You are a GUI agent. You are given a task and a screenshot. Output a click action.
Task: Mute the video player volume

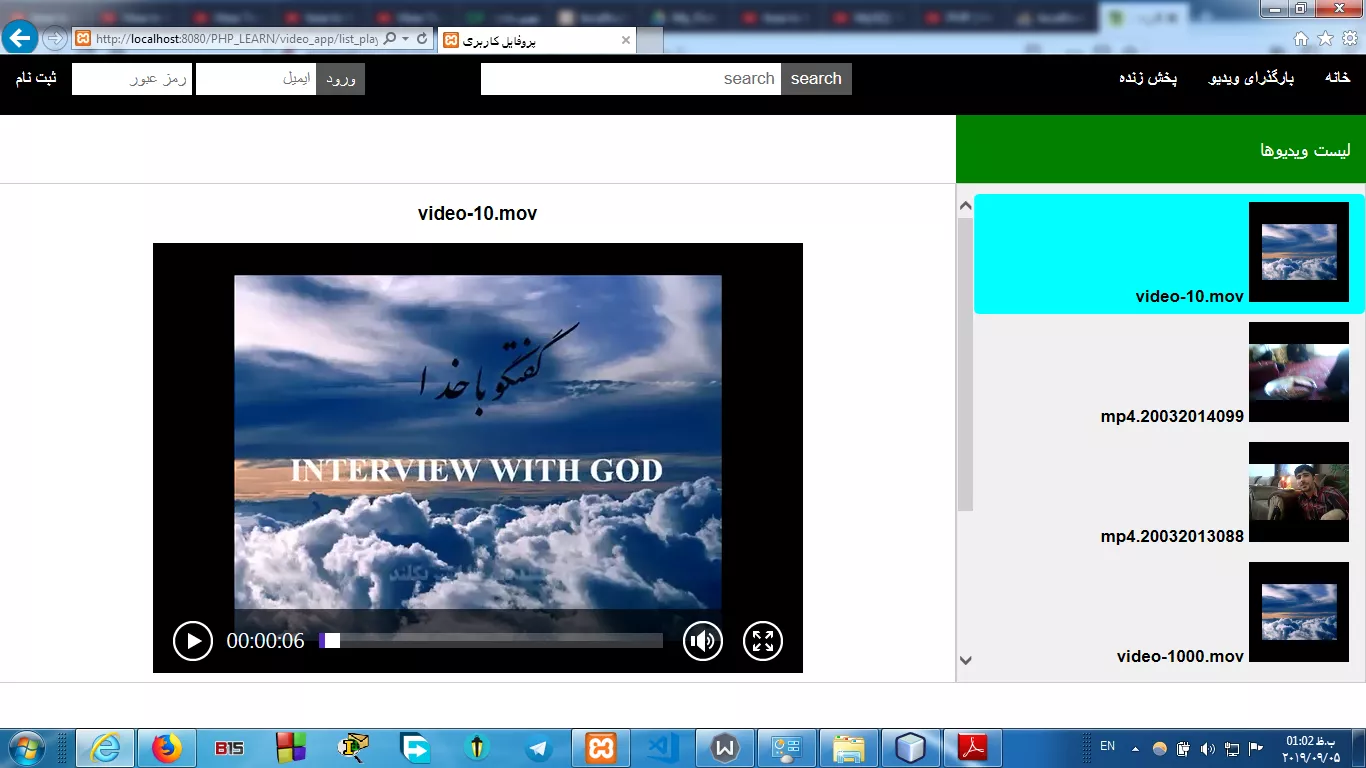click(703, 641)
